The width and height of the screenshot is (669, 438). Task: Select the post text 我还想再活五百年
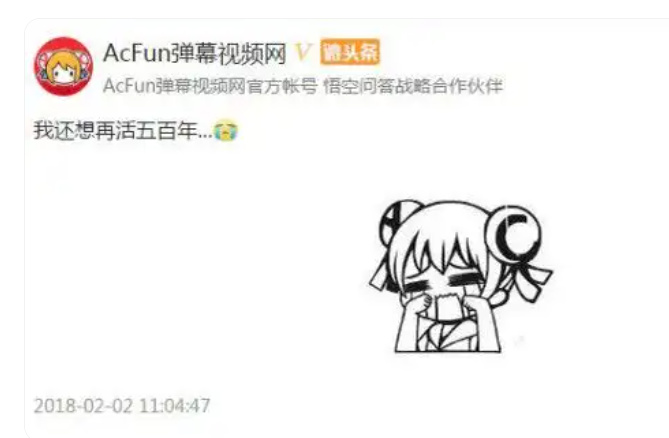pyautogui.click(x=115, y=131)
